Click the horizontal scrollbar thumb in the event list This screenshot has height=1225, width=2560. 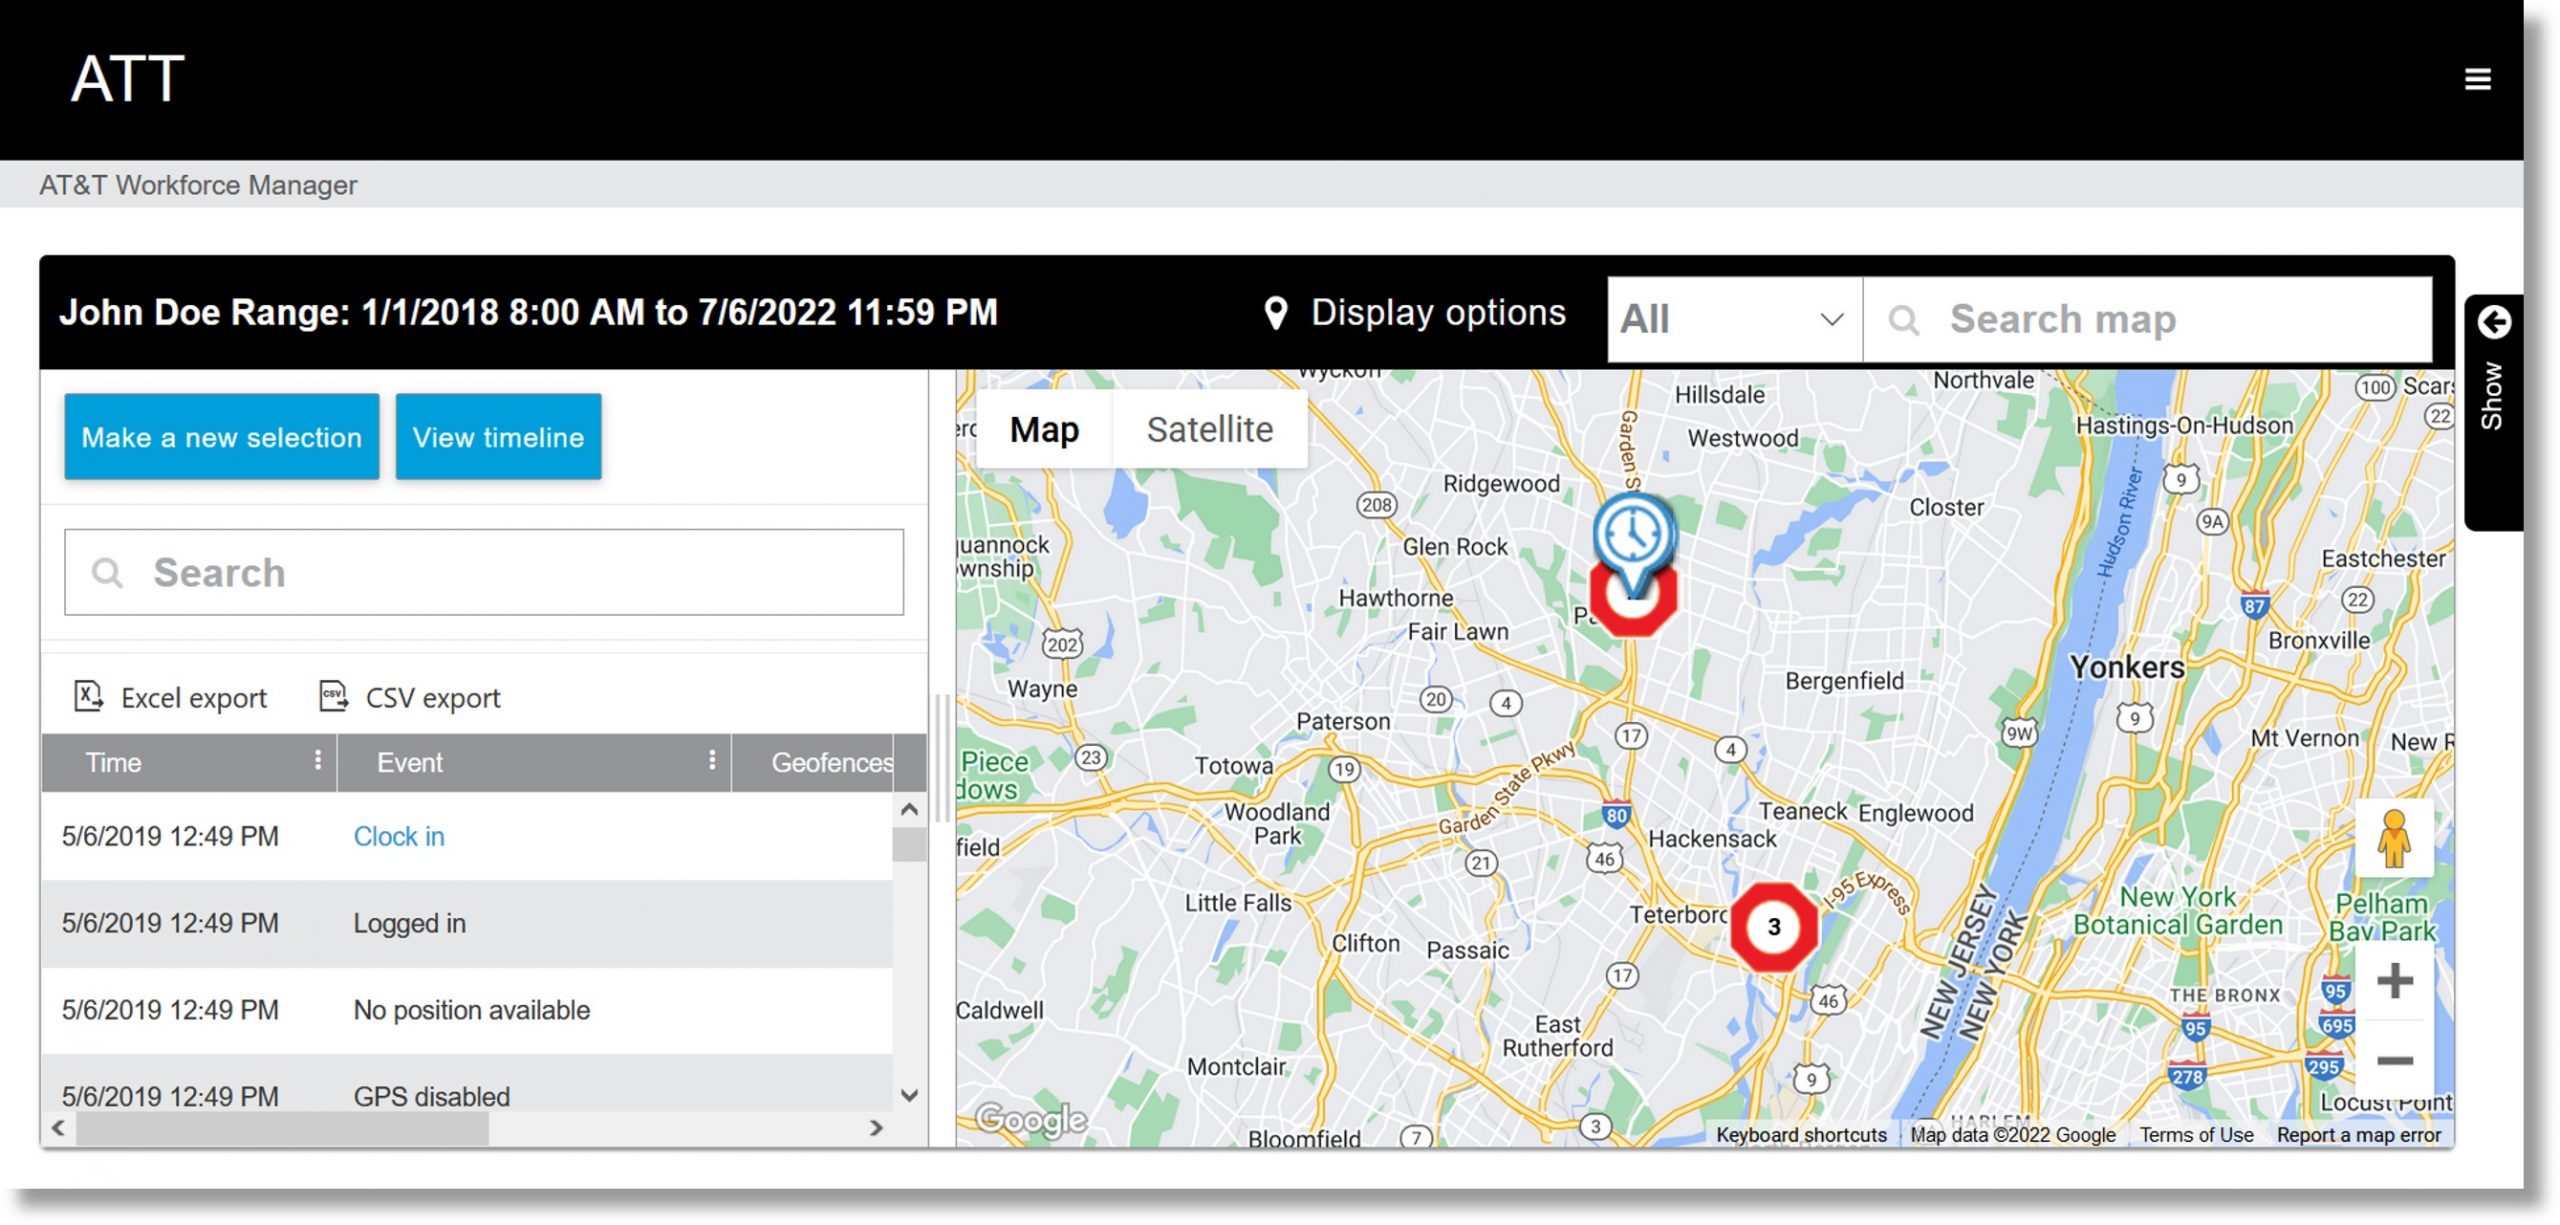pos(282,1129)
